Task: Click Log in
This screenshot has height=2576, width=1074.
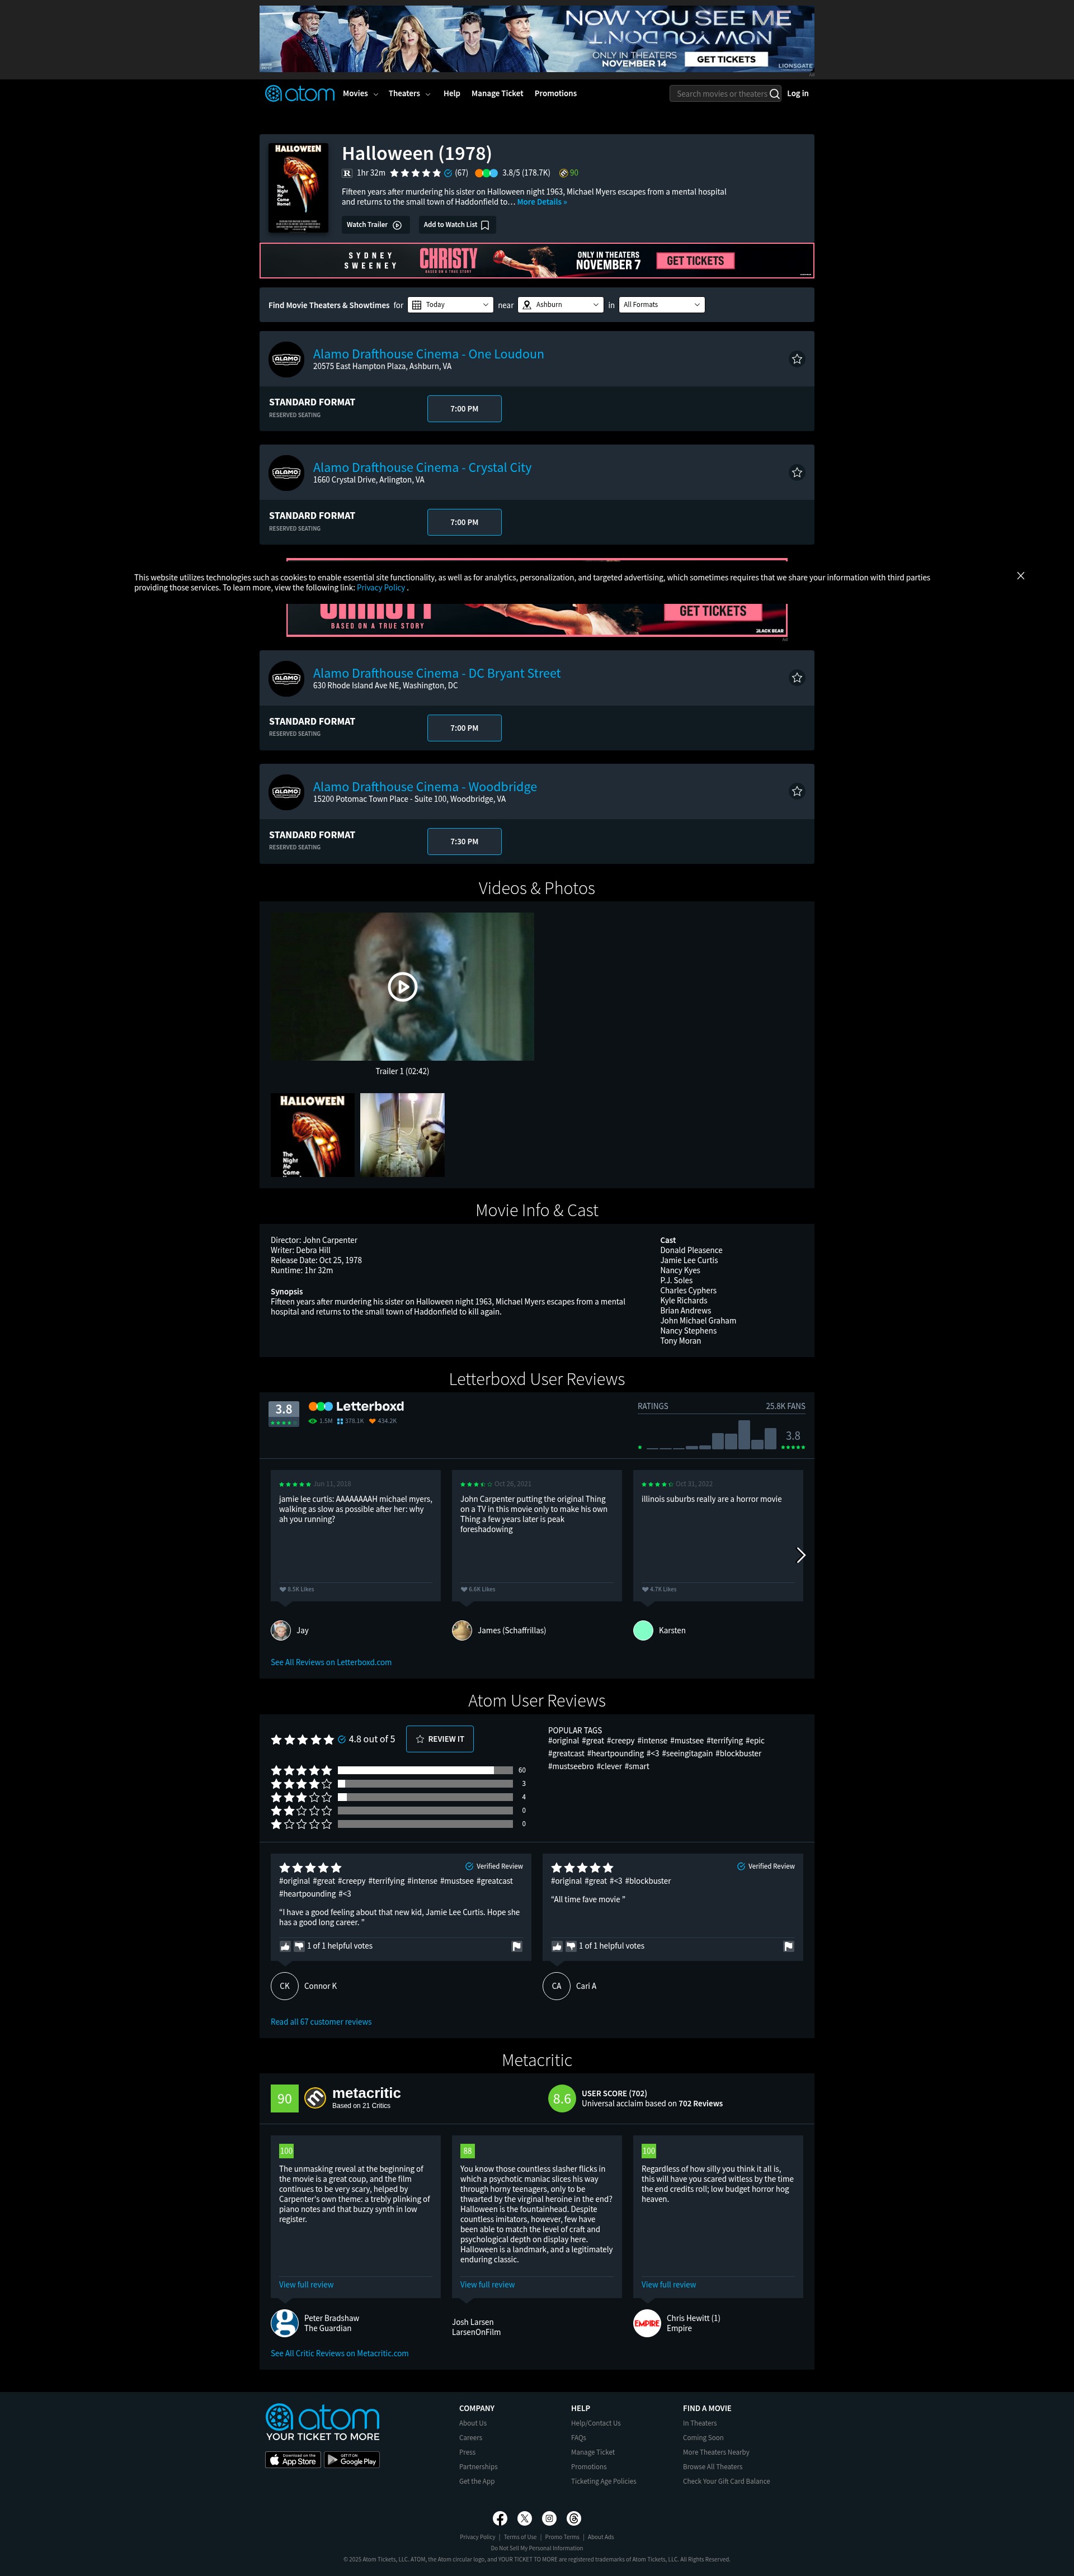Action: 797,94
